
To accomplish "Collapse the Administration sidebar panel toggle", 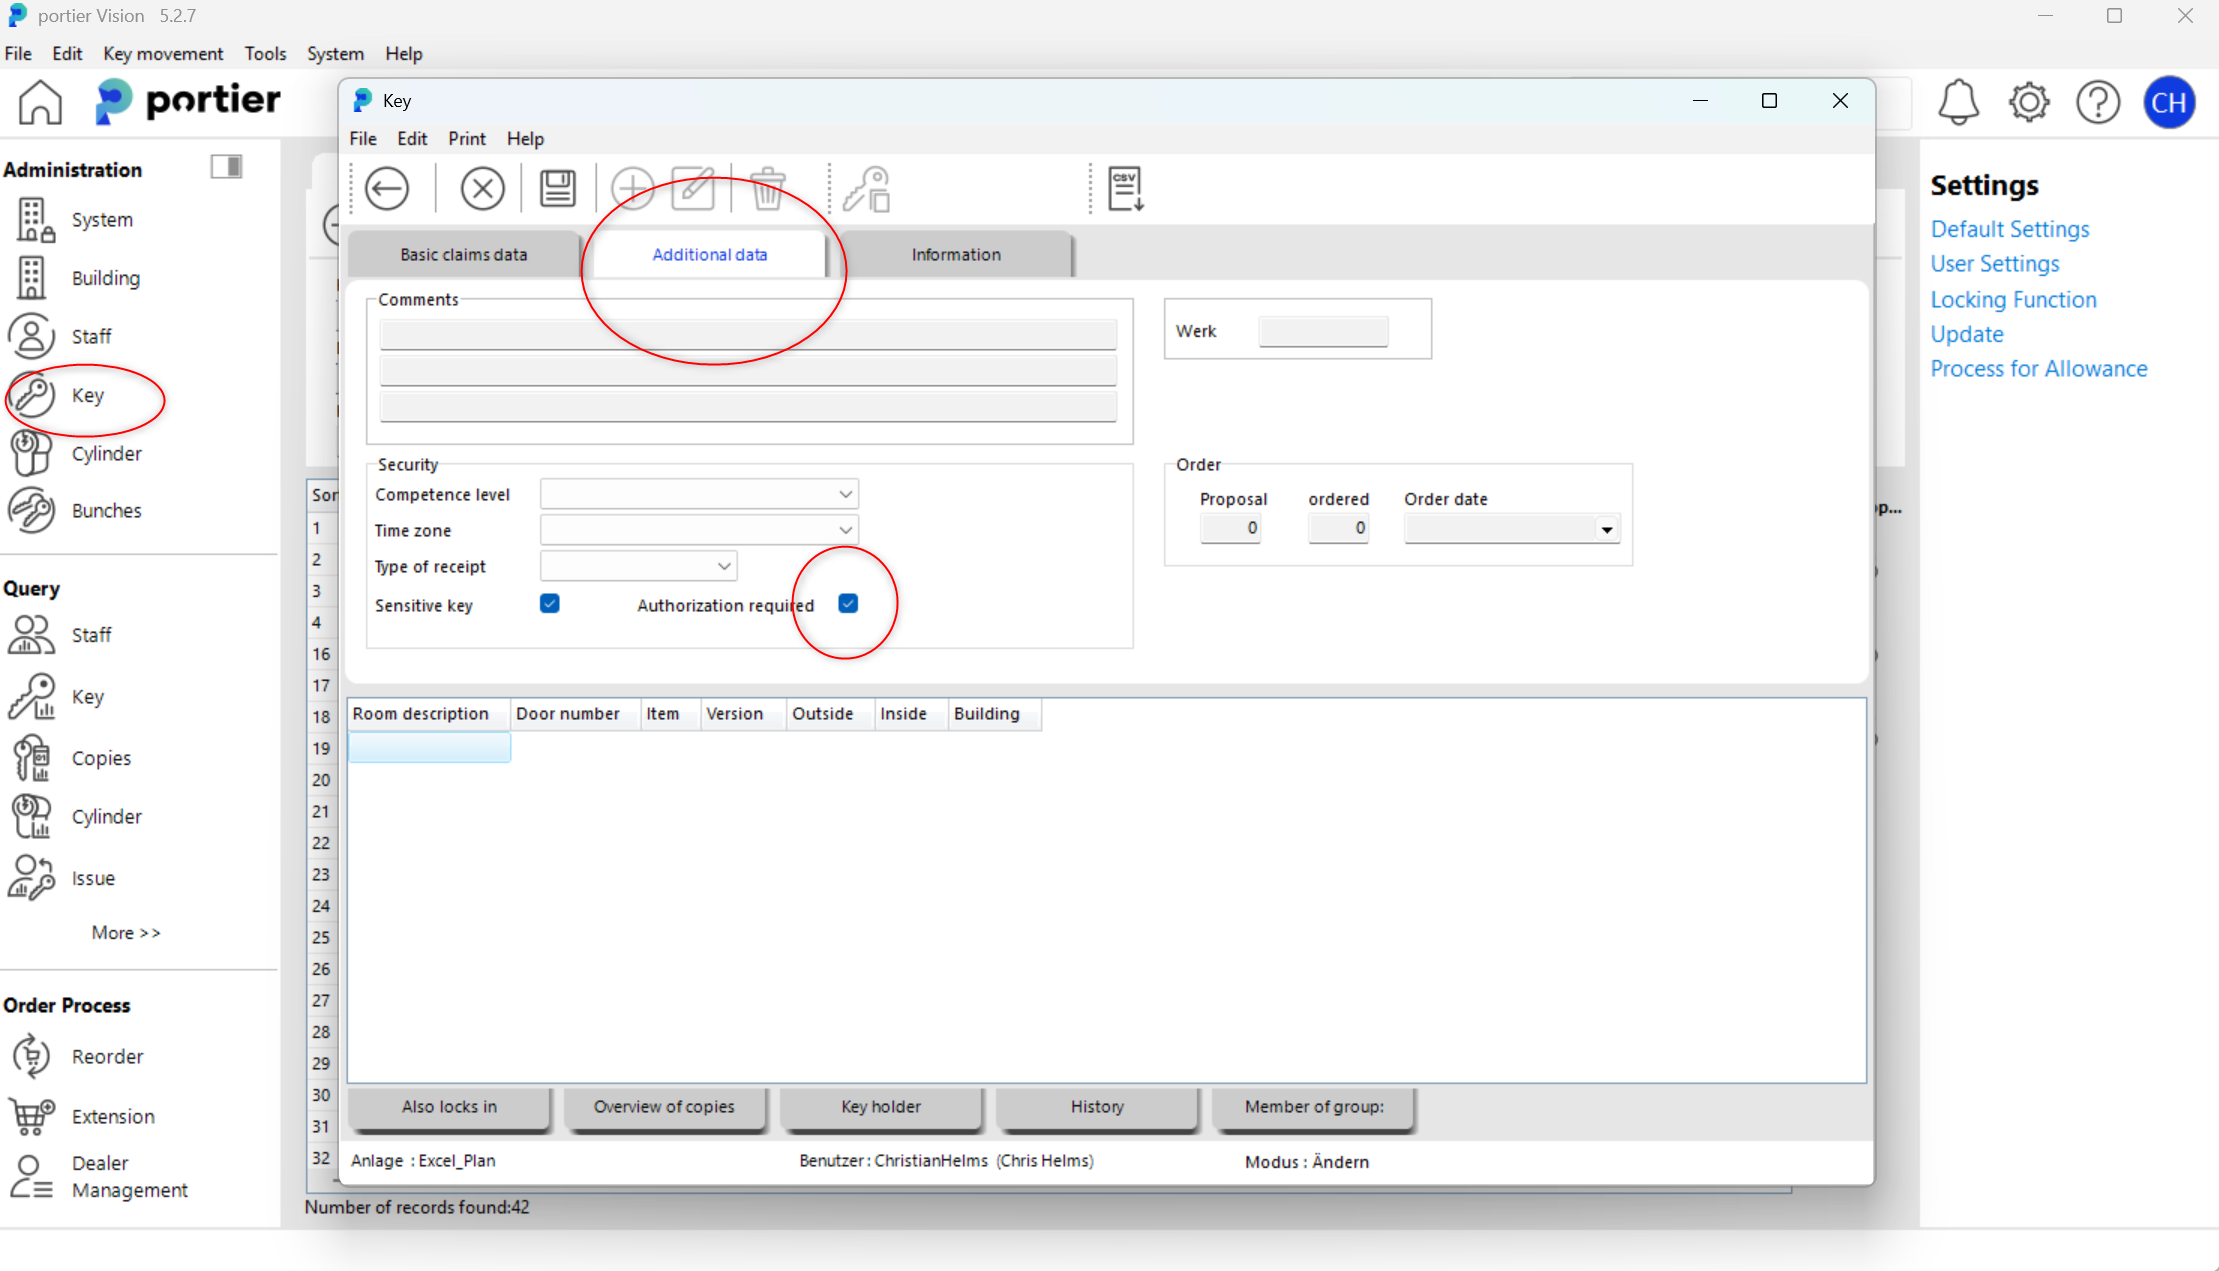I will click(x=227, y=167).
